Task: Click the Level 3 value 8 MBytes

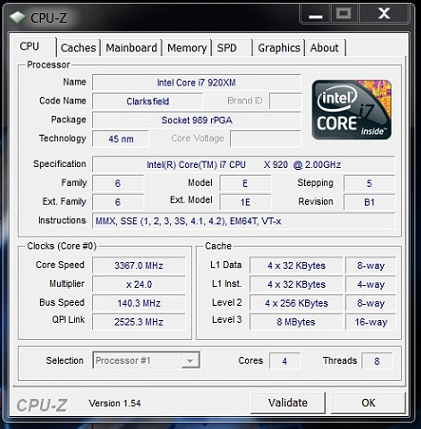Action: (x=296, y=322)
